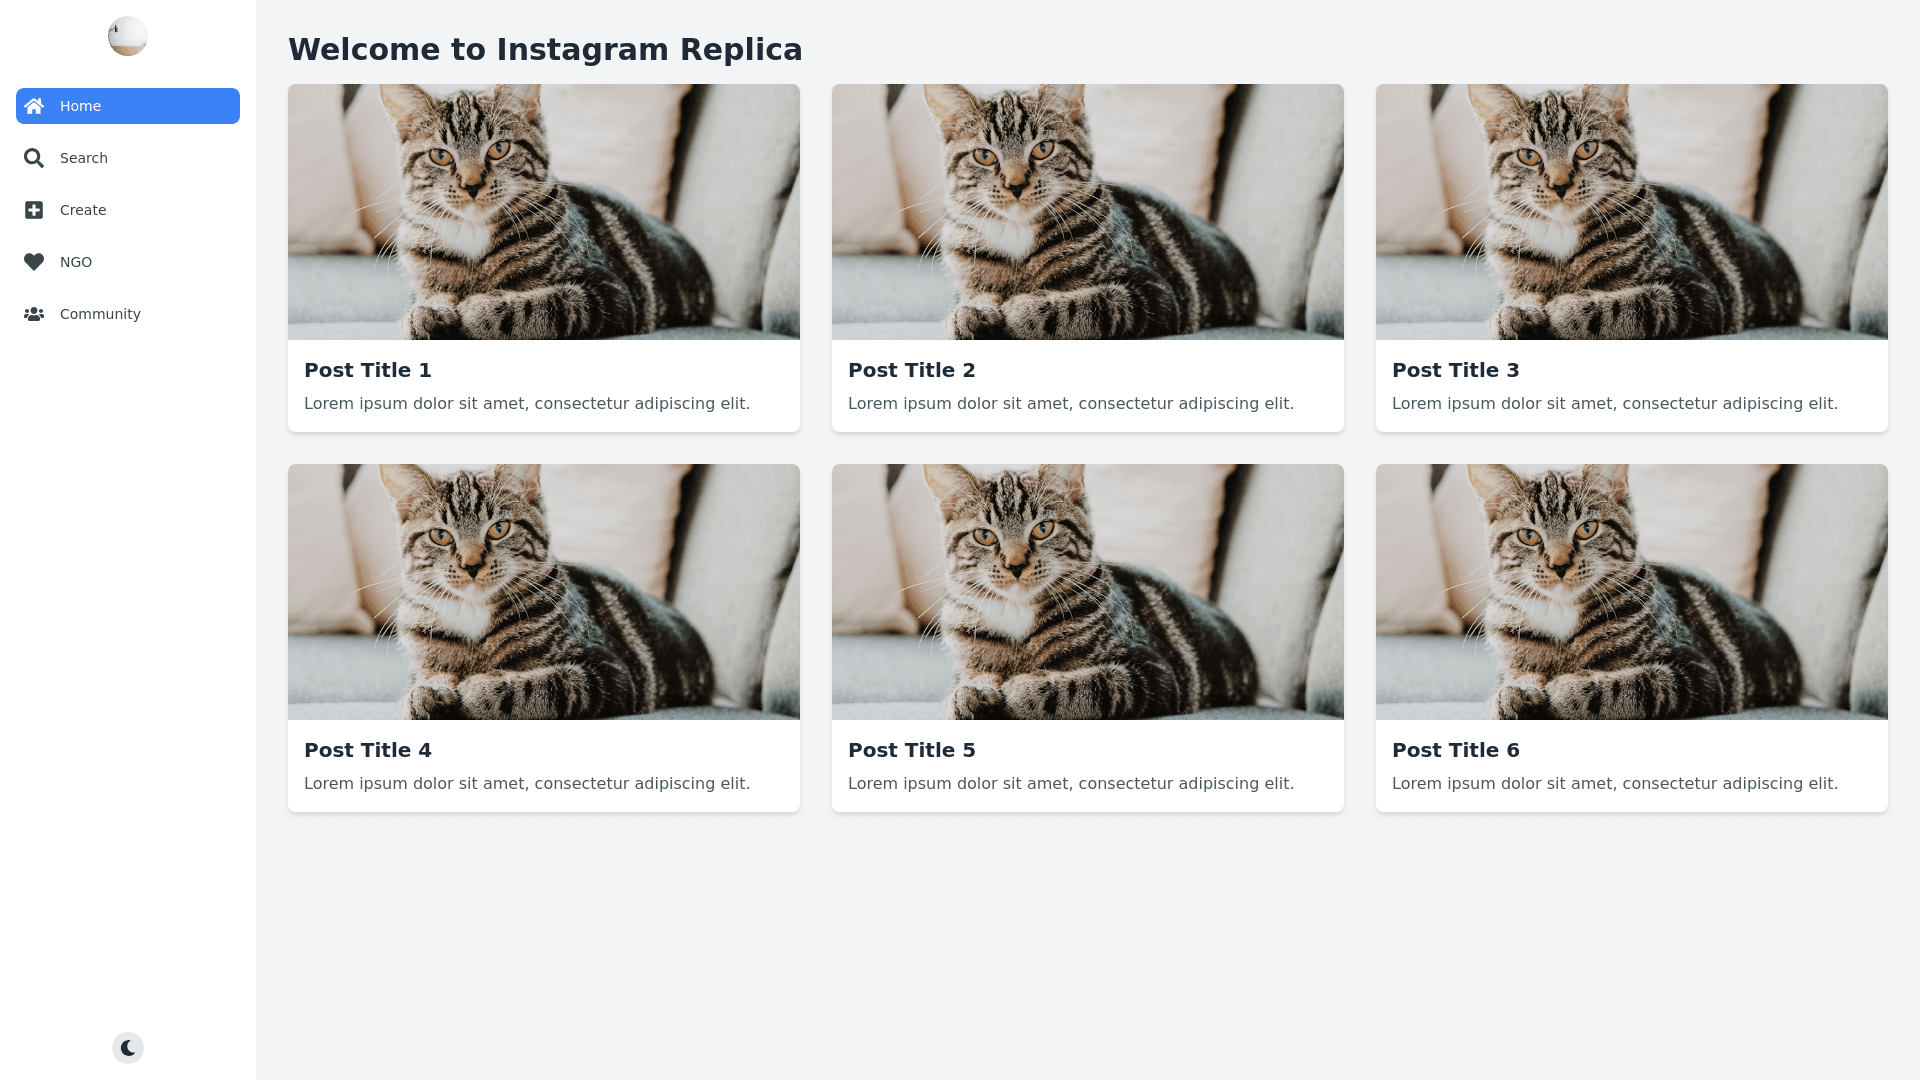Open the Post Title 2 cat image
Image resolution: width=1920 pixels, height=1080 pixels.
pos(1088,212)
